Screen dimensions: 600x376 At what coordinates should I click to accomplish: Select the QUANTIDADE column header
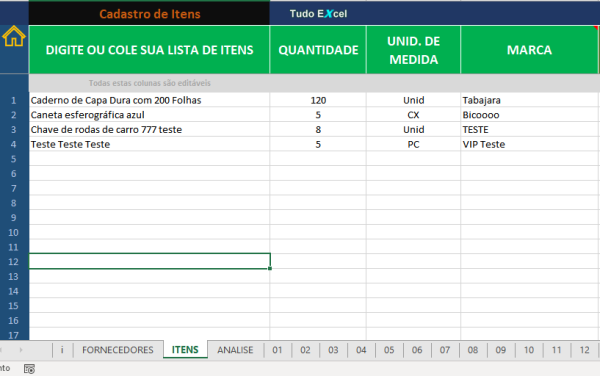pyautogui.click(x=318, y=50)
